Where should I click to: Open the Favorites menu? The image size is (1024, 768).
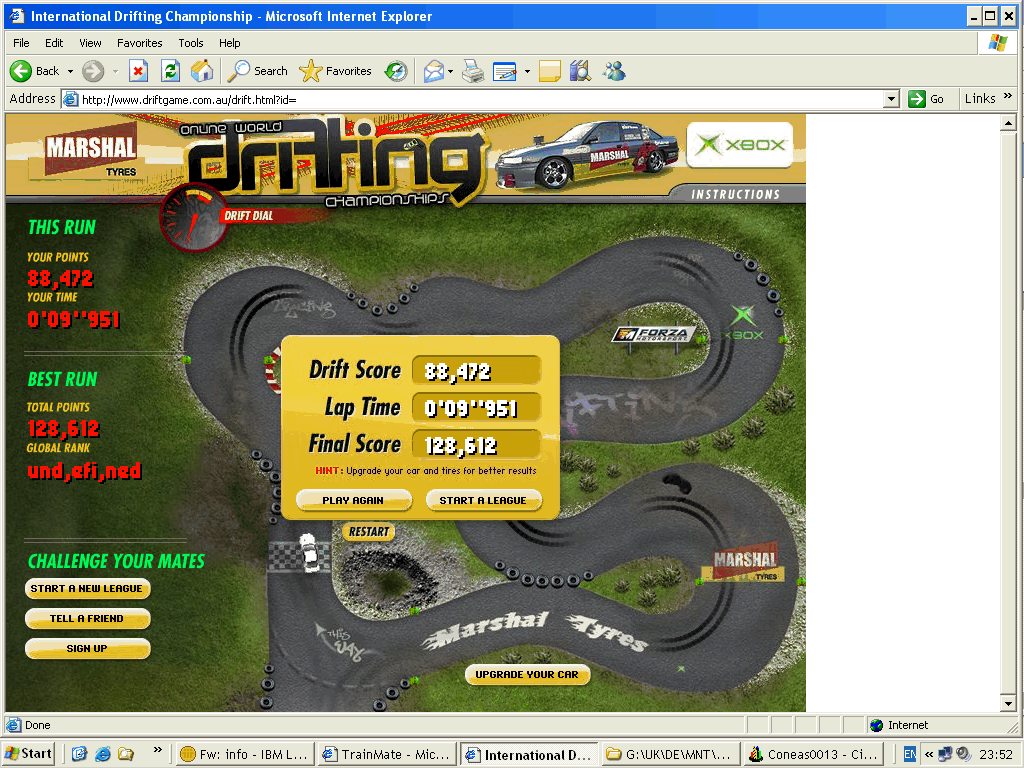click(140, 43)
